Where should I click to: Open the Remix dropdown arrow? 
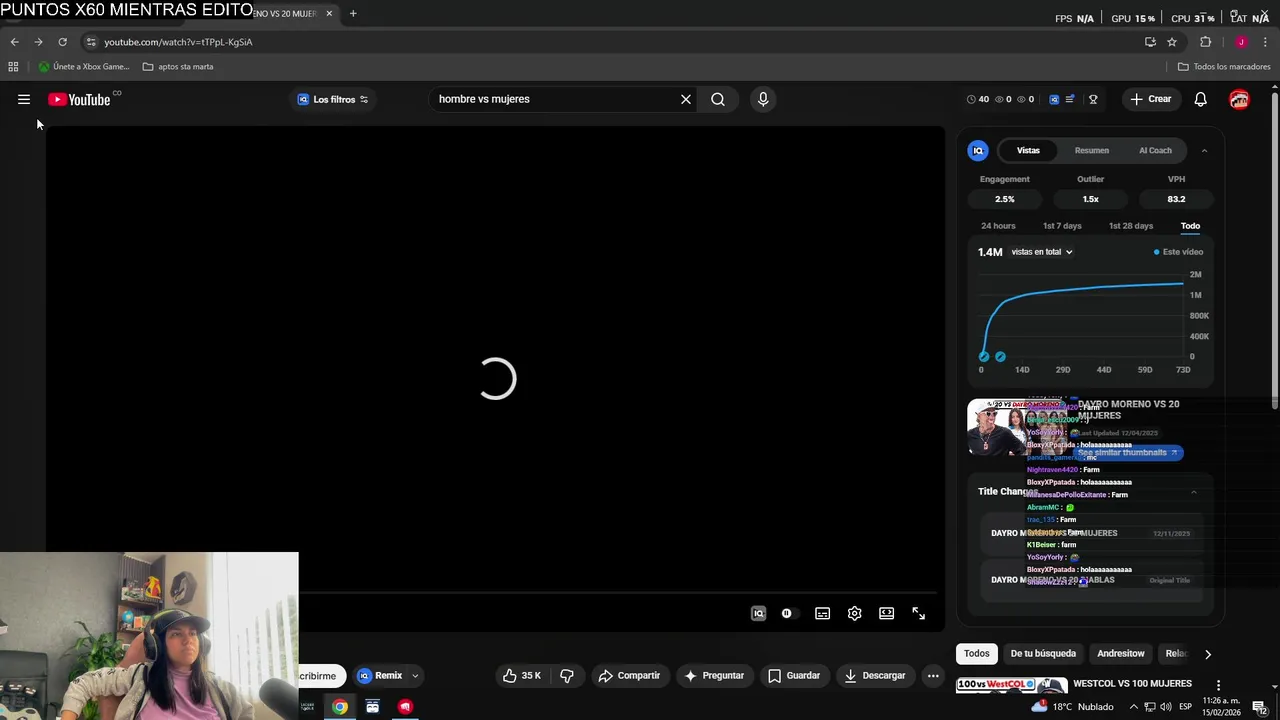415,676
